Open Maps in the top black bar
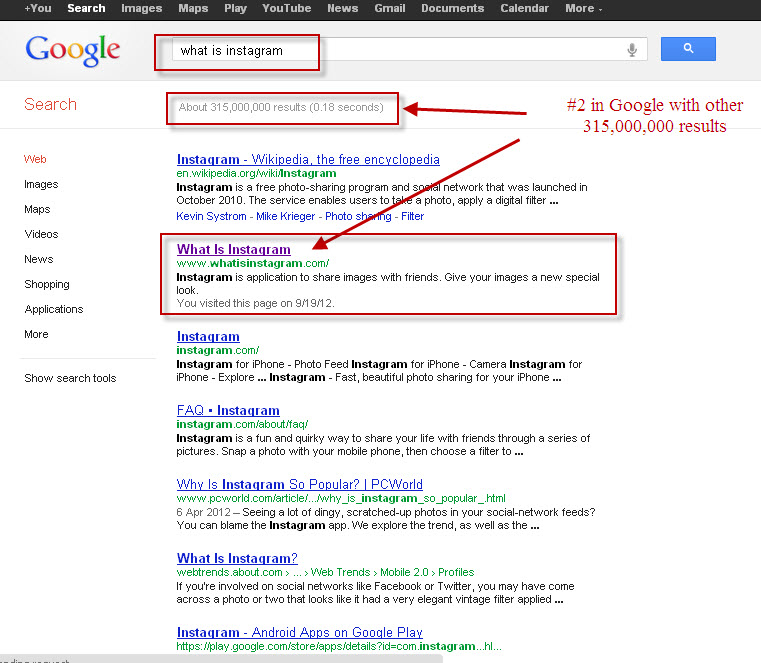 pyautogui.click(x=193, y=8)
